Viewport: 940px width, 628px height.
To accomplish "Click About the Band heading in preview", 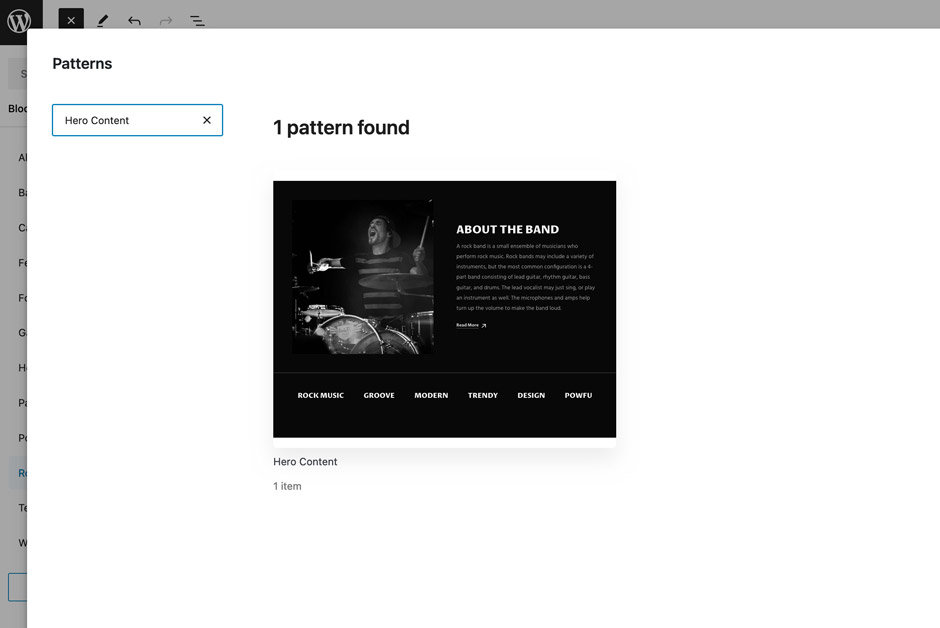I will 507,229.
